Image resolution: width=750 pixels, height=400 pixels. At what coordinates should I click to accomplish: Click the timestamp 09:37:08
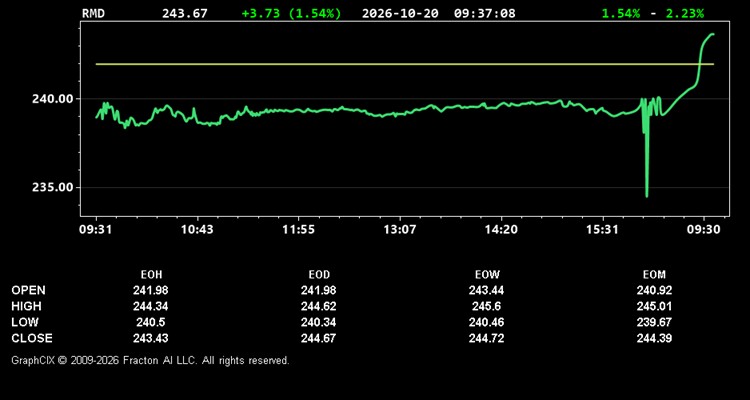(x=485, y=13)
